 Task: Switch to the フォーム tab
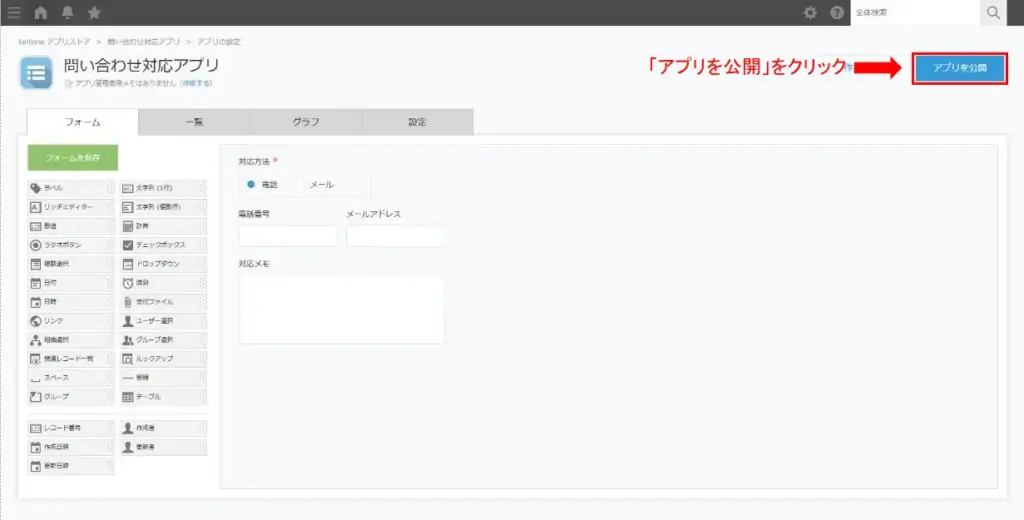(83, 122)
